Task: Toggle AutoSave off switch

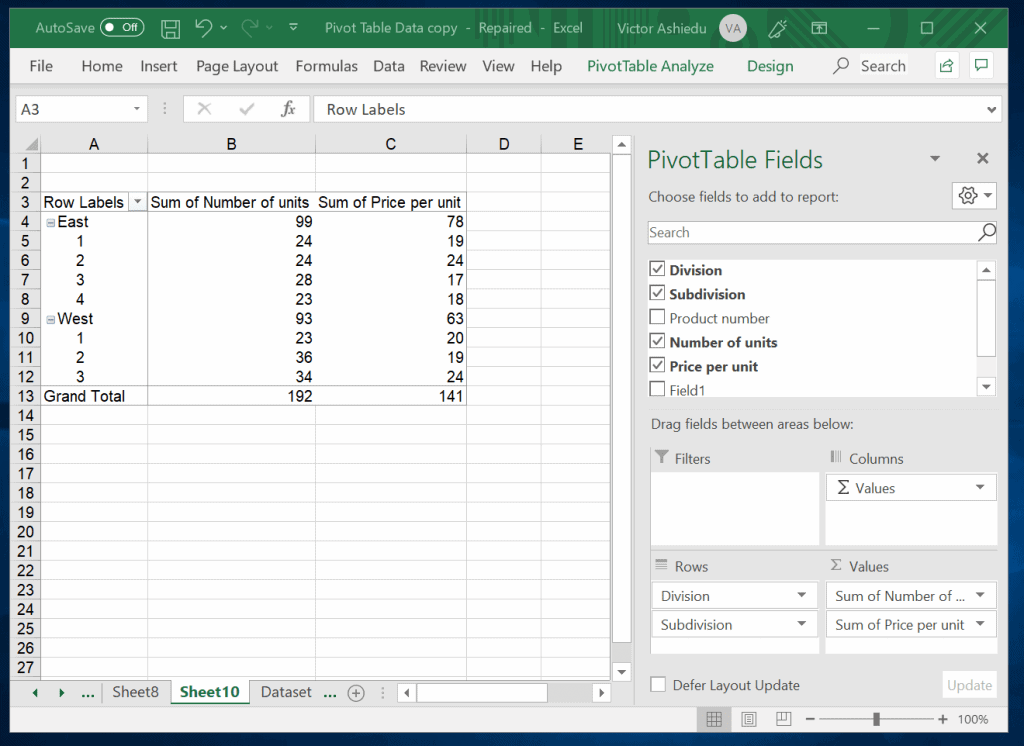Action: (122, 28)
